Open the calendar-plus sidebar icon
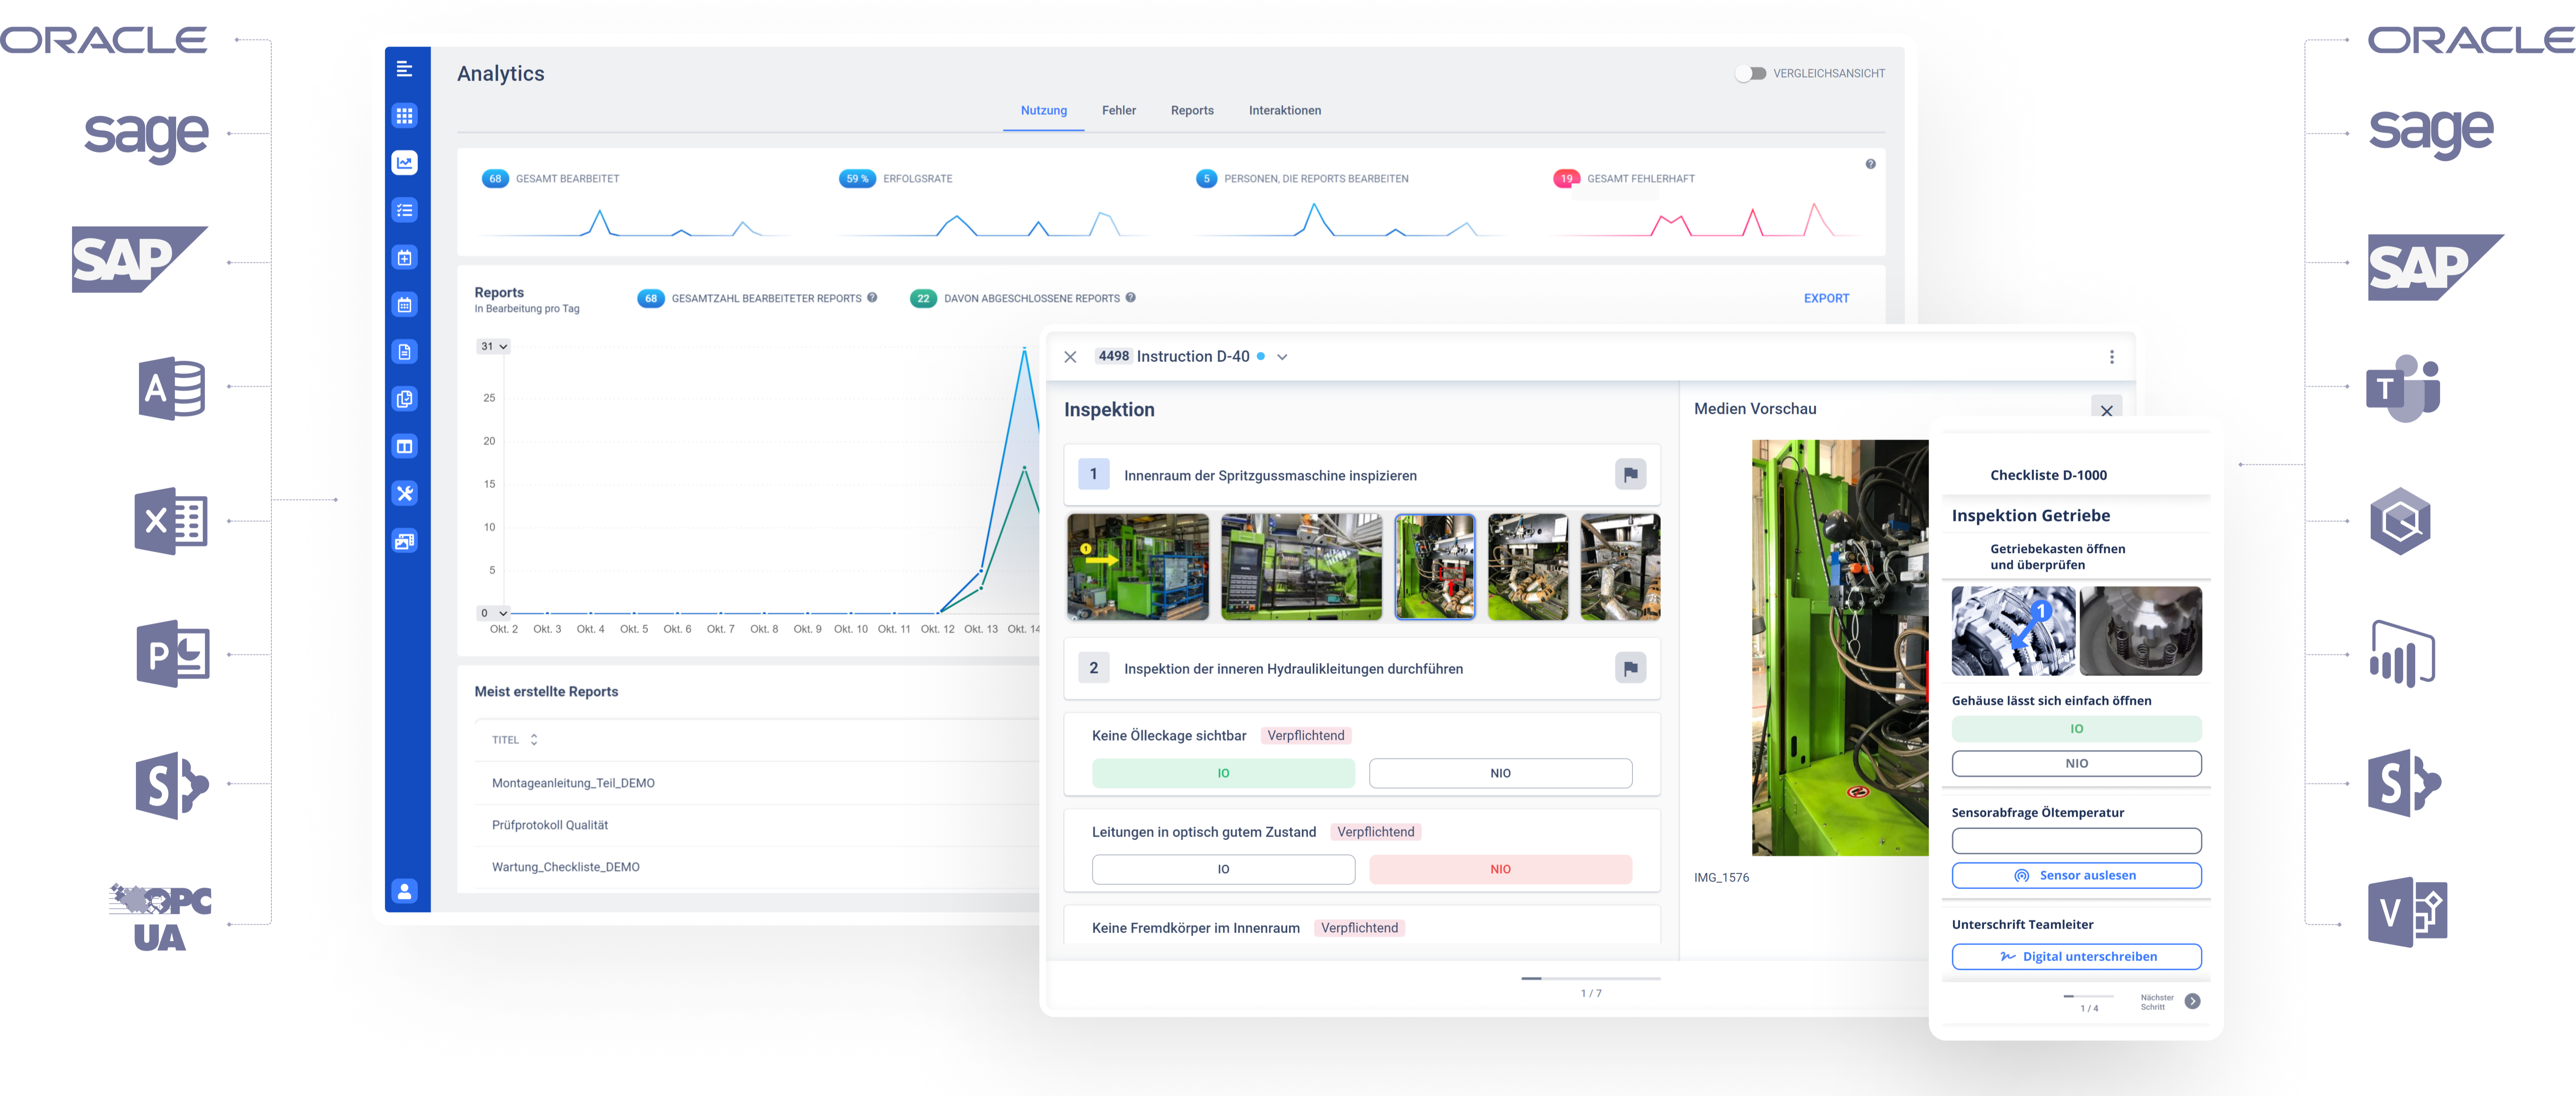The width and height of the screenshot is (2576, 1096). pyautogui.click(x=404, y=258)
